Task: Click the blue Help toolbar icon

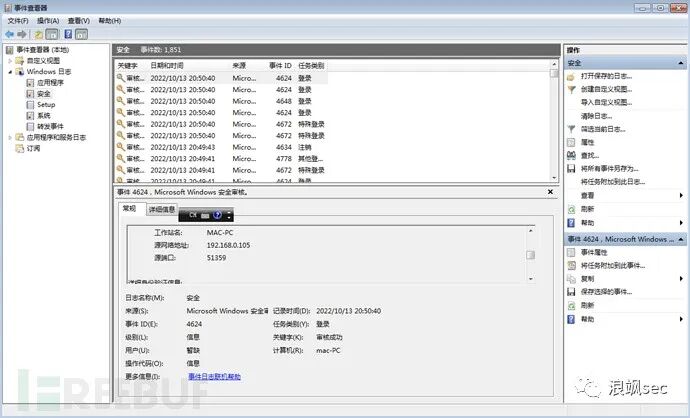Action: [68, 34]
